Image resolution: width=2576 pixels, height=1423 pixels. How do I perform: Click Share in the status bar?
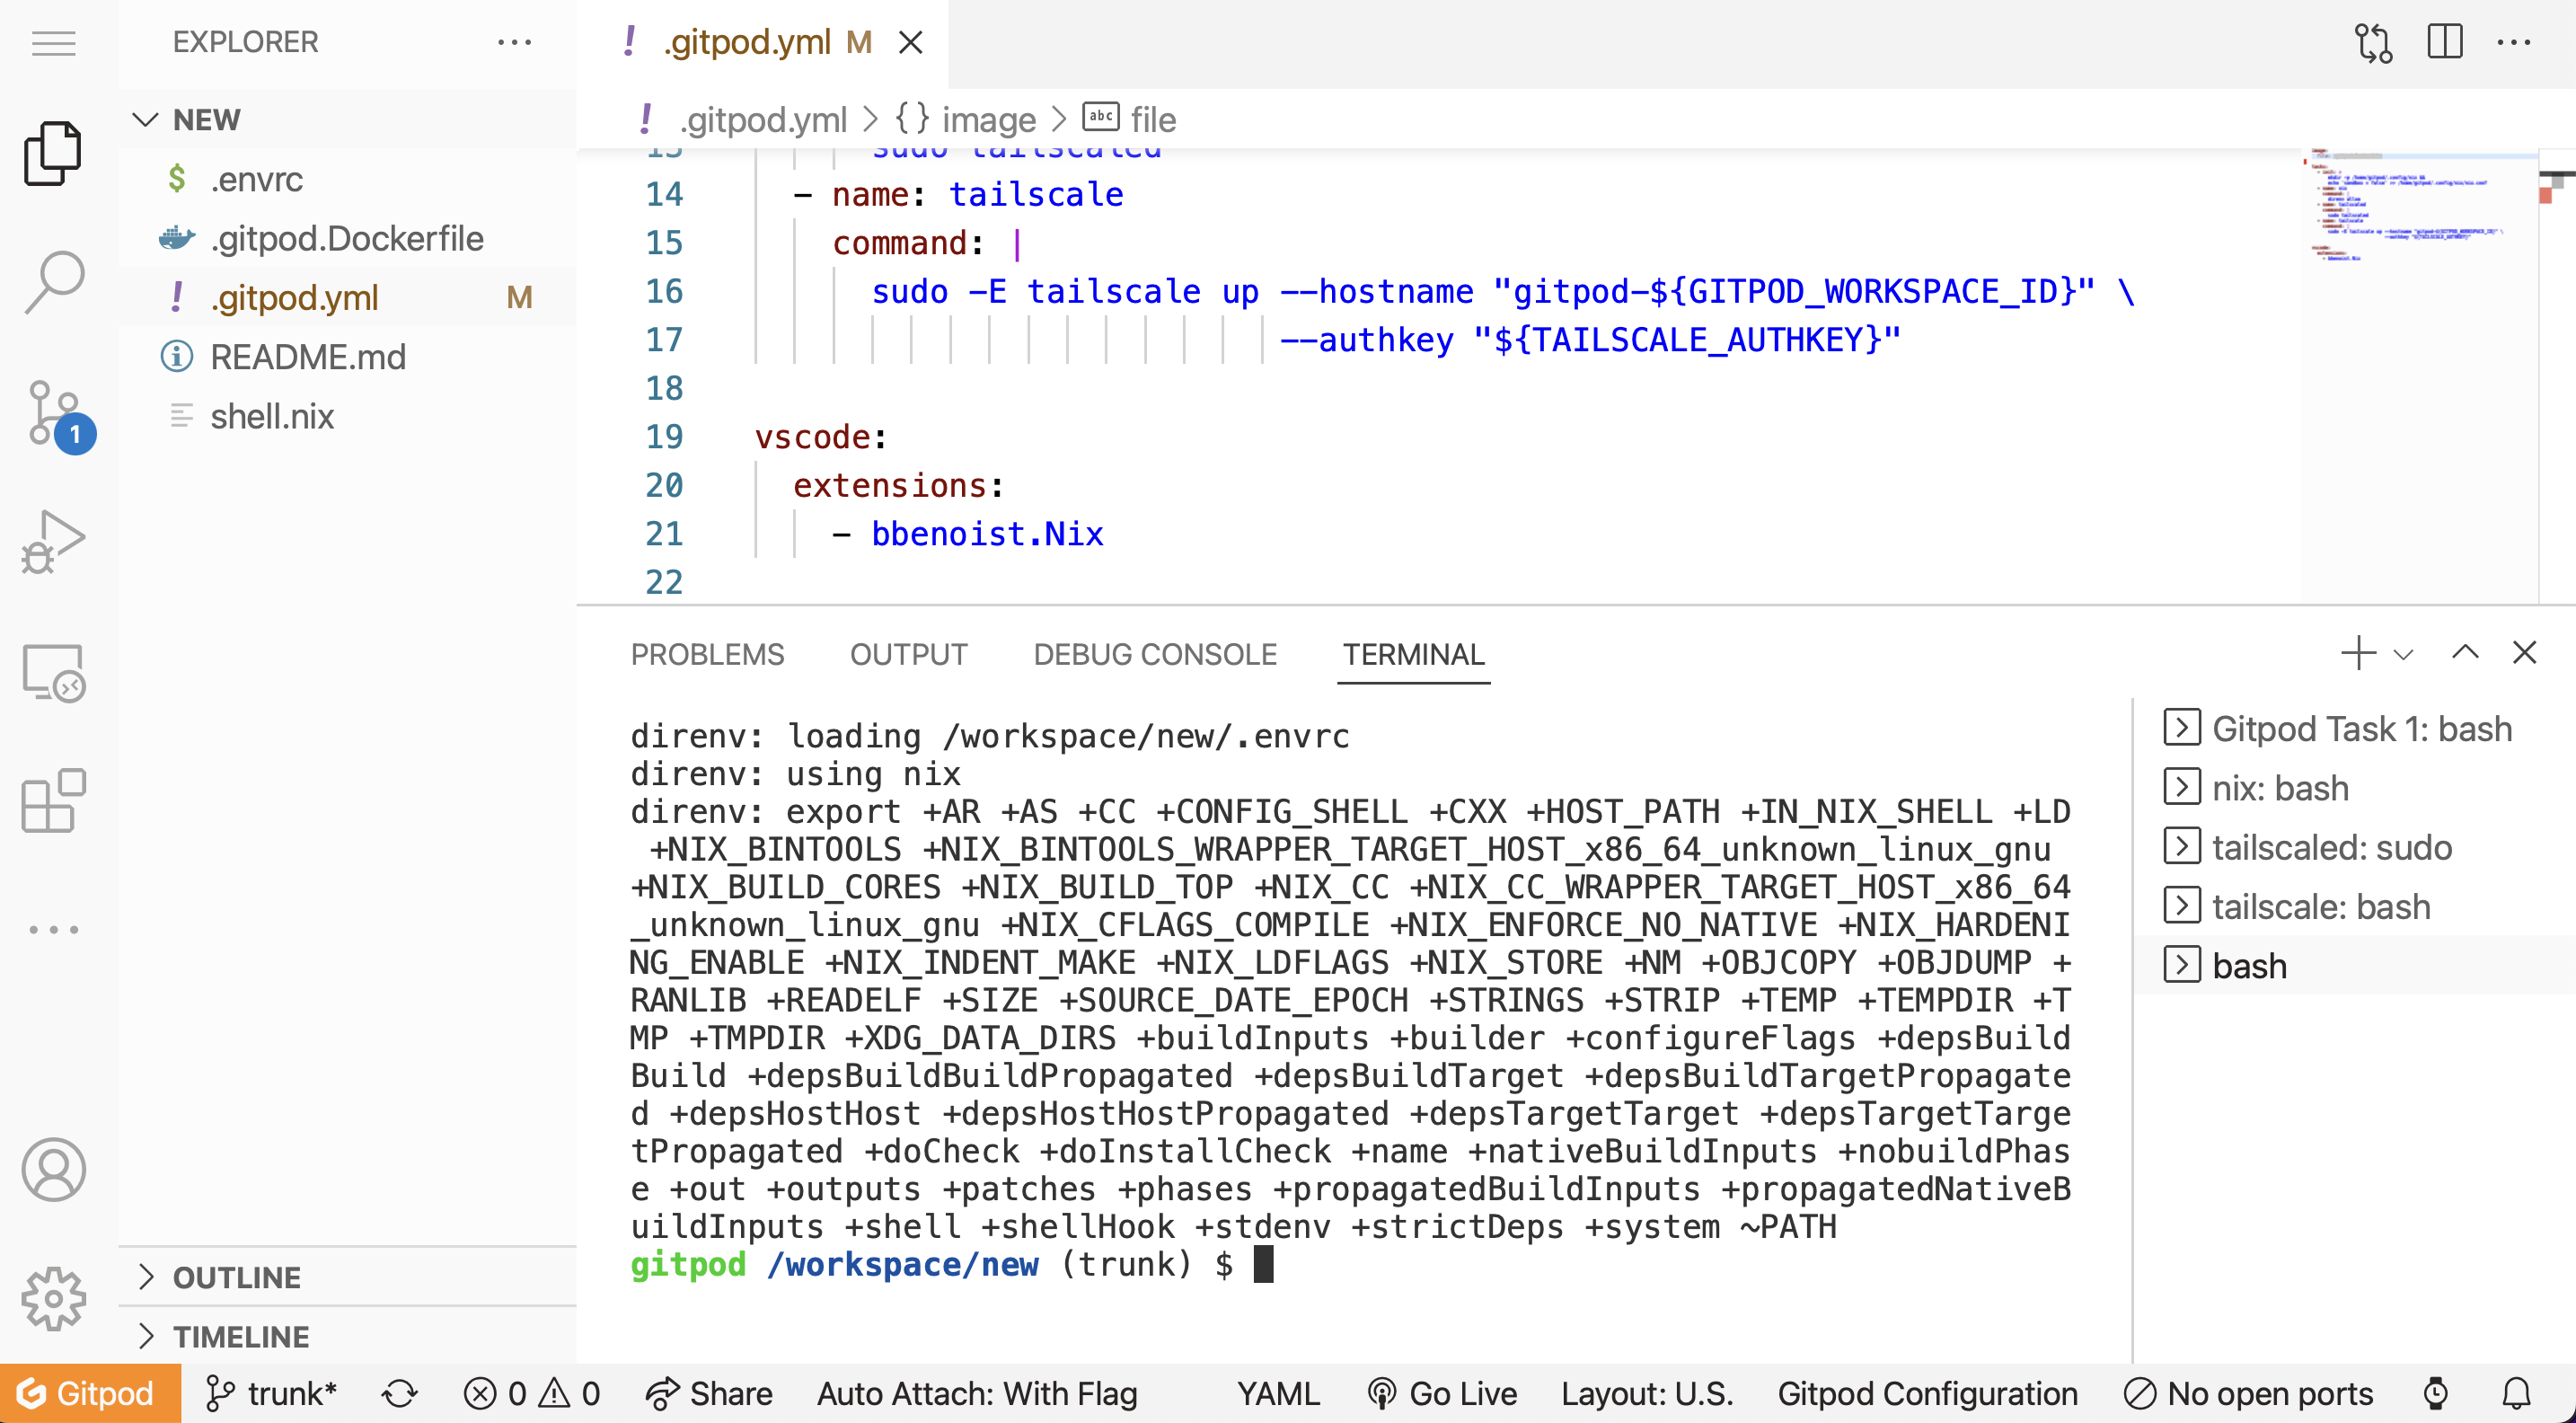(709, 1393)
